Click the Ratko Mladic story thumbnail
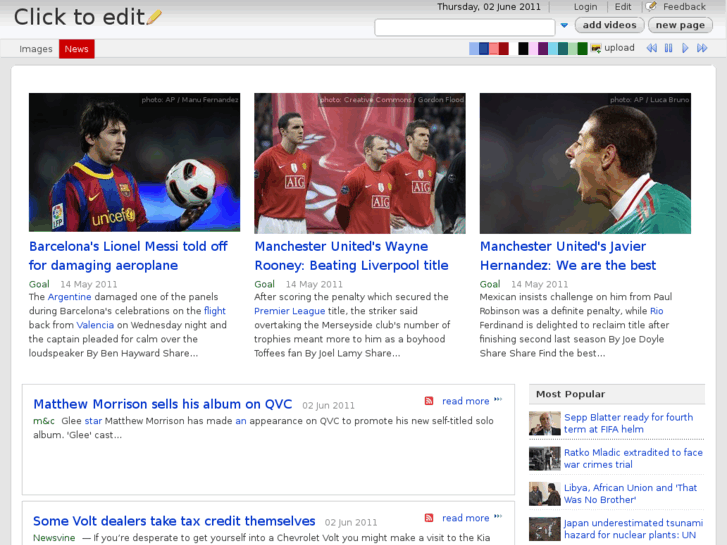Viewport: 727px width, 545px height. (545, 458)
